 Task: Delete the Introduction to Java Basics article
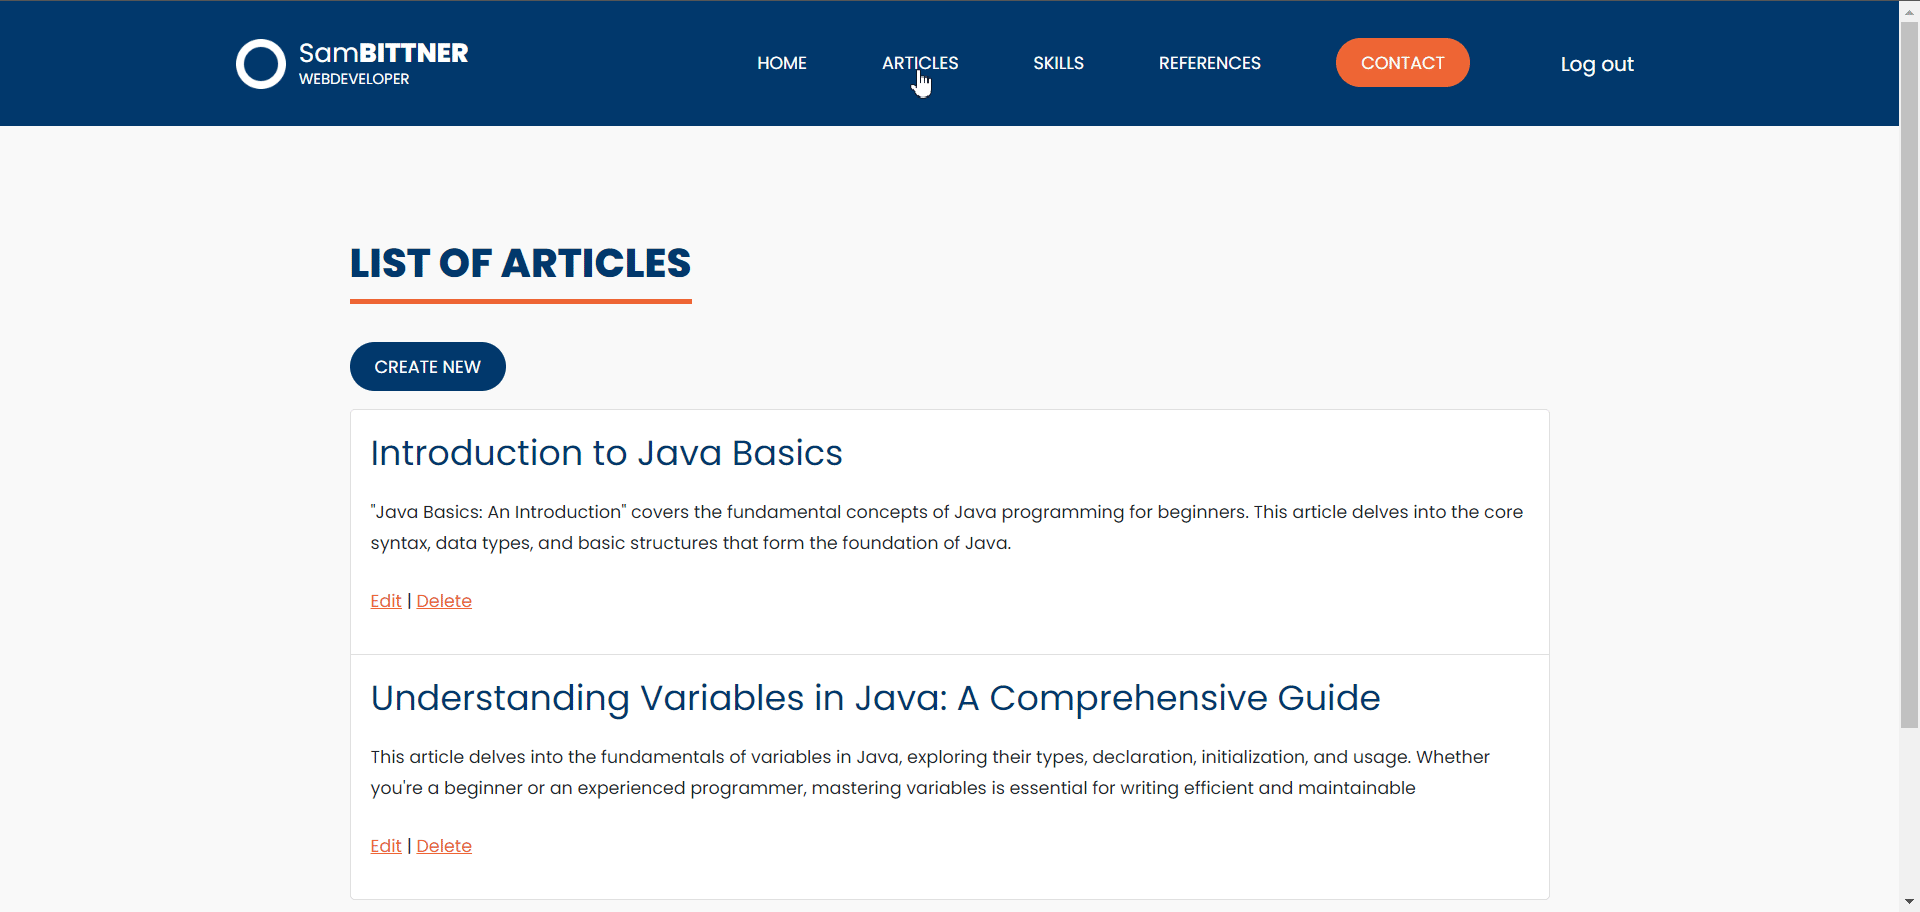coord(444,601)
